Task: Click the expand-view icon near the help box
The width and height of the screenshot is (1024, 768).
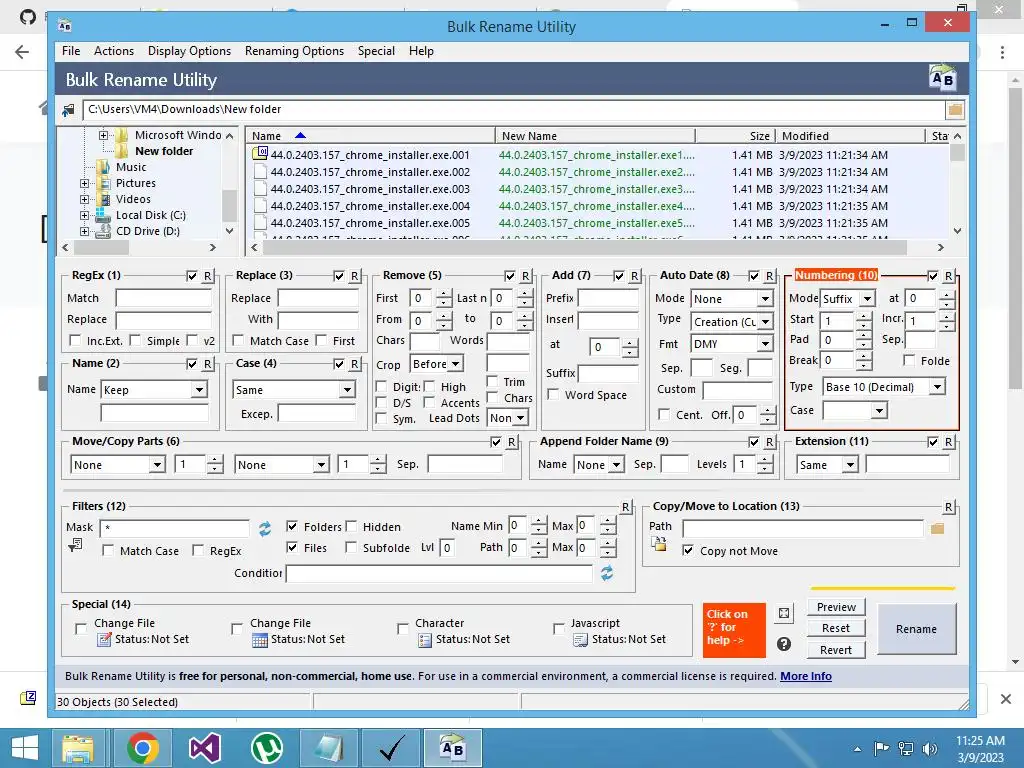Action: (784, 613)
